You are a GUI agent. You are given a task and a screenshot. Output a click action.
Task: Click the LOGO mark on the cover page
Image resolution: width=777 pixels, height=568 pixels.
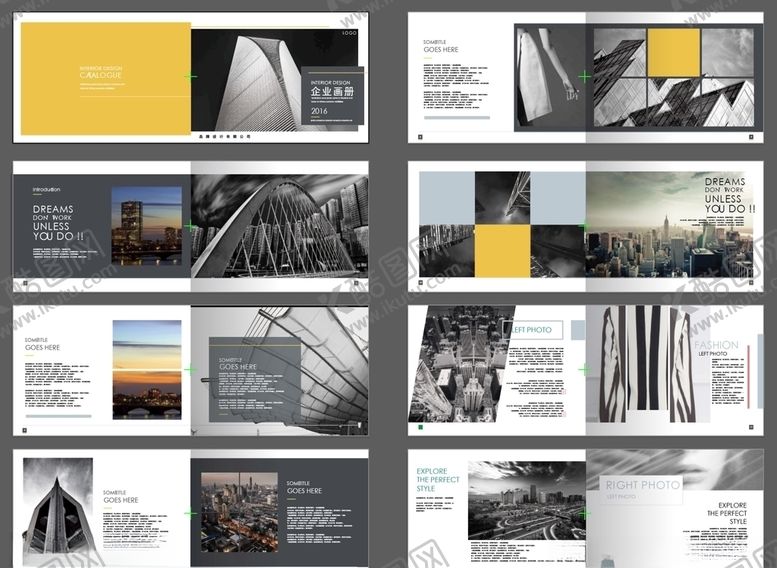pyautogui.click(x=349, y=33)
